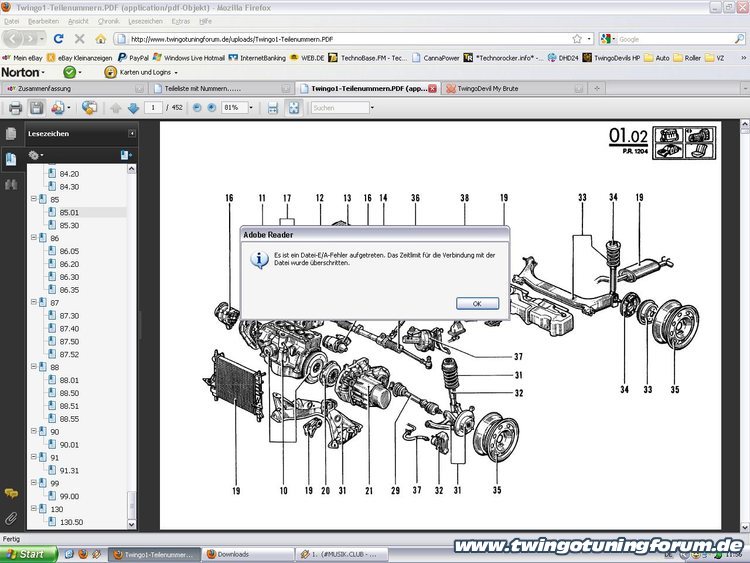The height and width of the screenshot is (563, 750).
Task: Click OK in the Adobe Reader dialog
Action: coord(476,303)
